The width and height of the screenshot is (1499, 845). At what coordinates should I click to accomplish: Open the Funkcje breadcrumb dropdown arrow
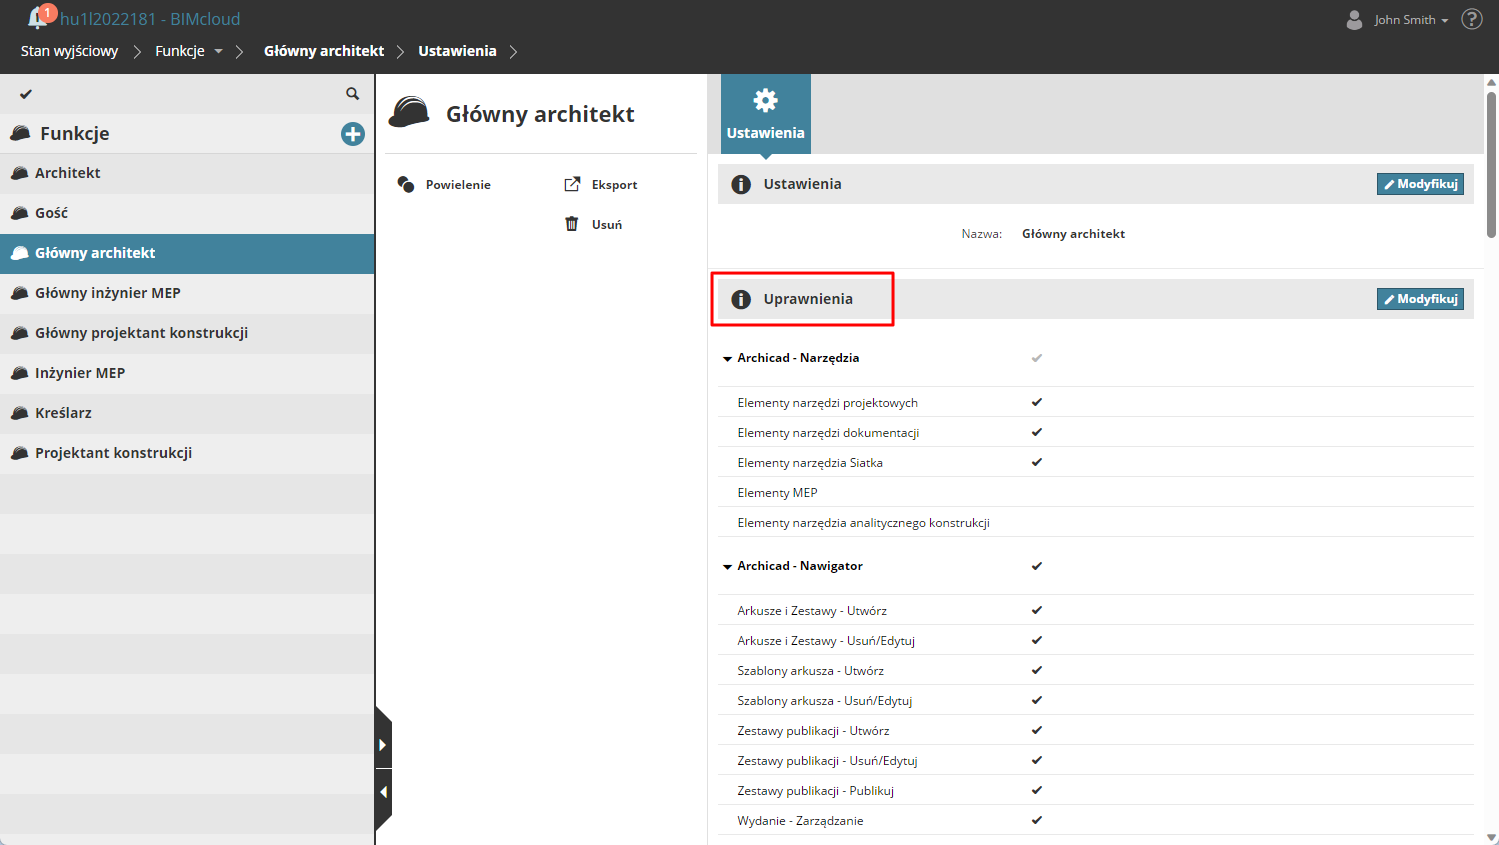coord(218,51)
